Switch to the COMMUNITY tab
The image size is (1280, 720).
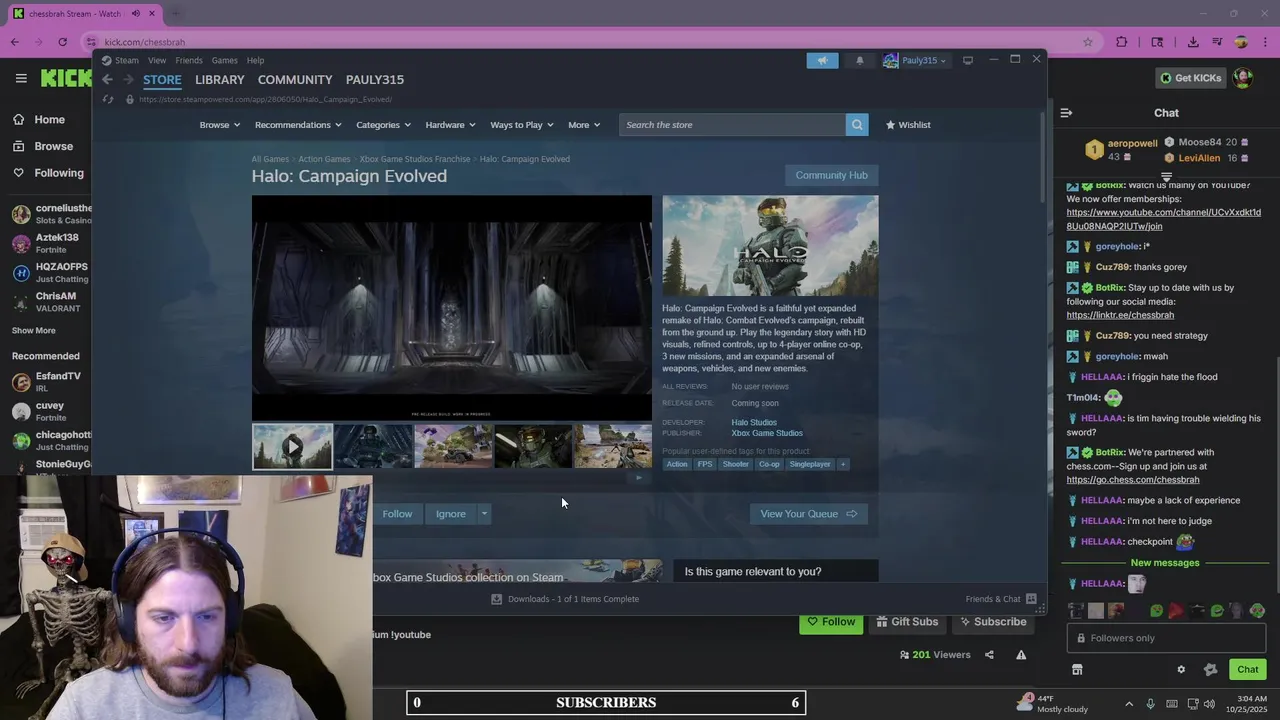[x=295, y=79]
